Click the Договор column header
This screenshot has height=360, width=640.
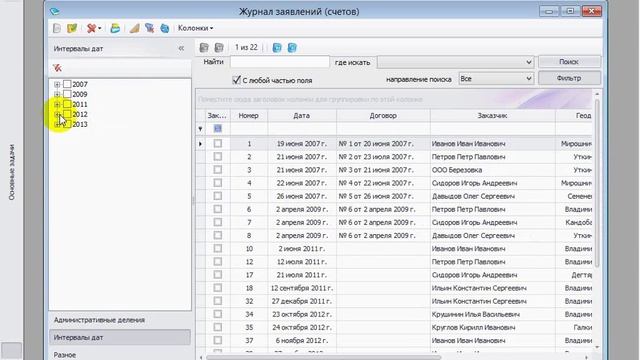(383, 116)
